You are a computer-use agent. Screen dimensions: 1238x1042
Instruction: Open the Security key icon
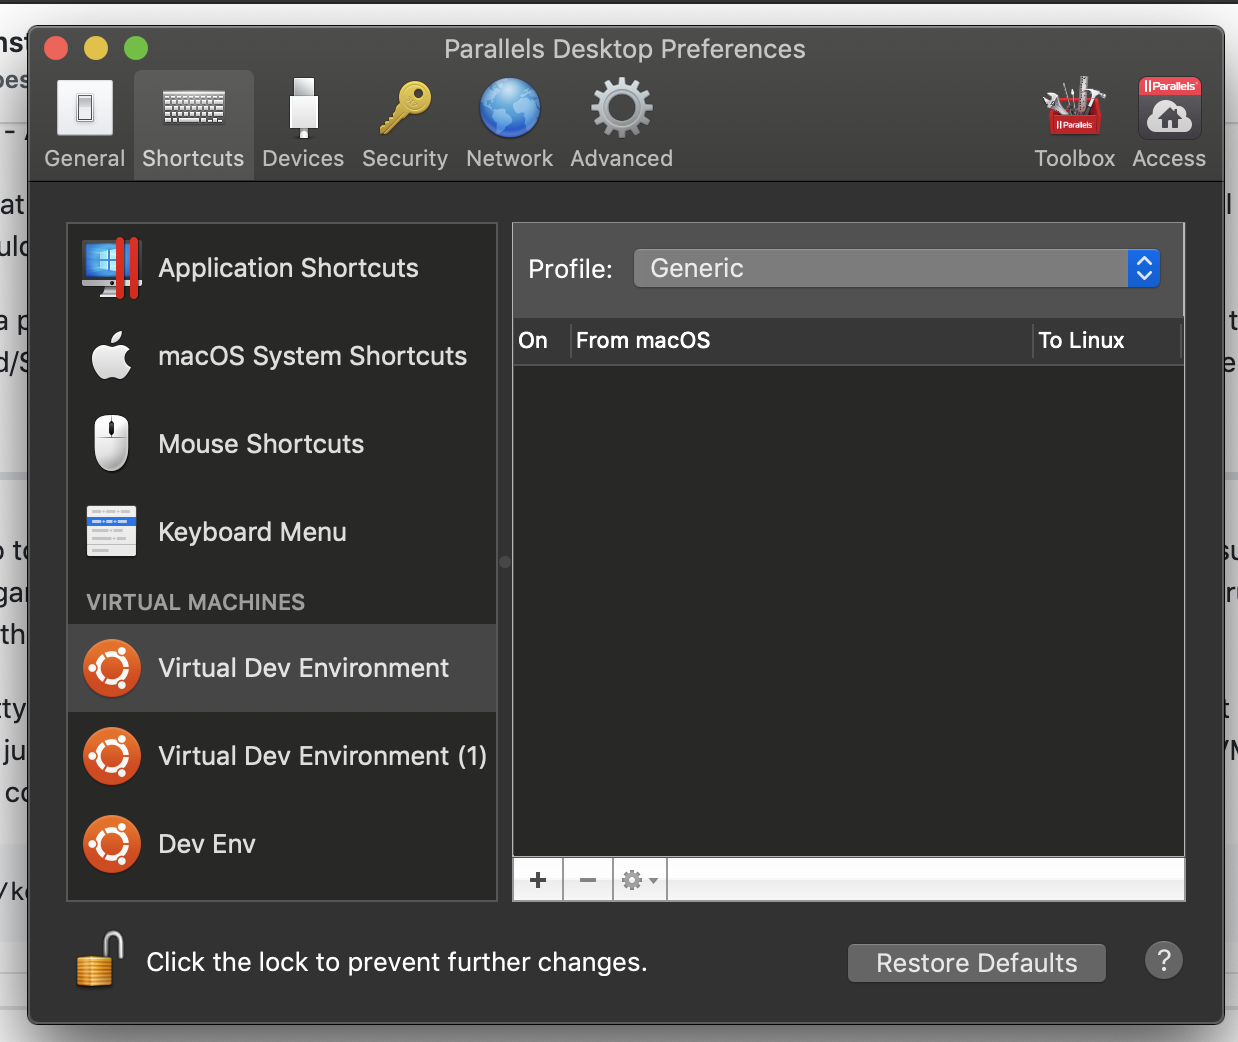tap(405, 108)
